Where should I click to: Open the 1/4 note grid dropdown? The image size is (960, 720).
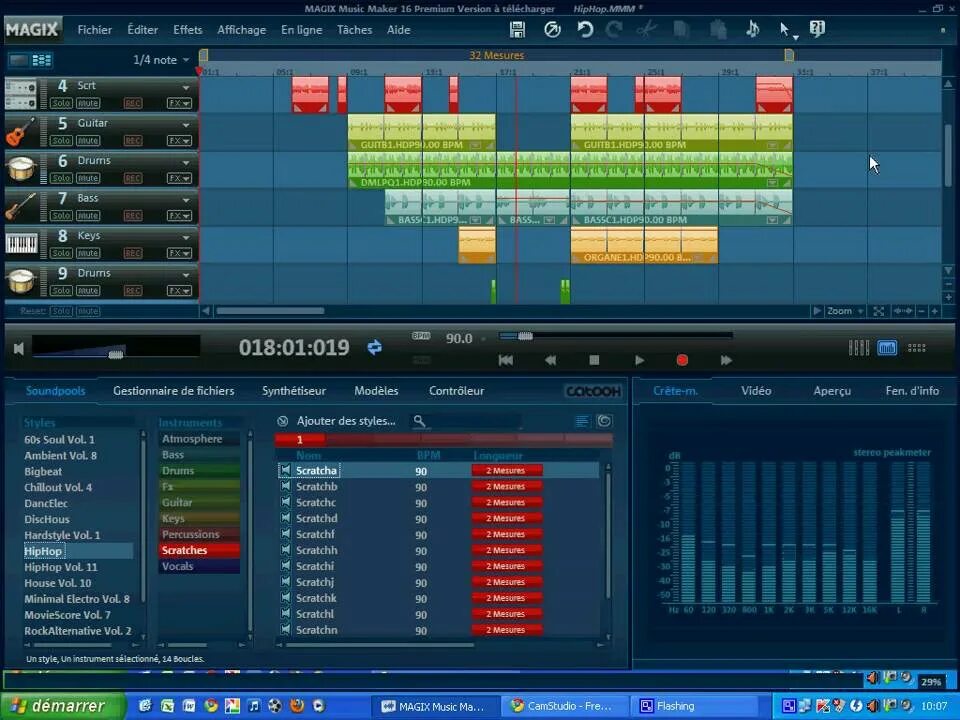coord(162,60)
